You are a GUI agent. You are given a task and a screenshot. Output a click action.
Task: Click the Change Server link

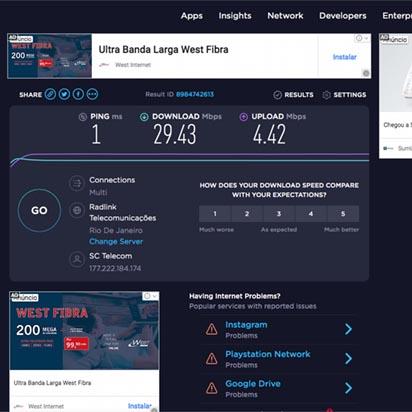[x=116, y=241]
